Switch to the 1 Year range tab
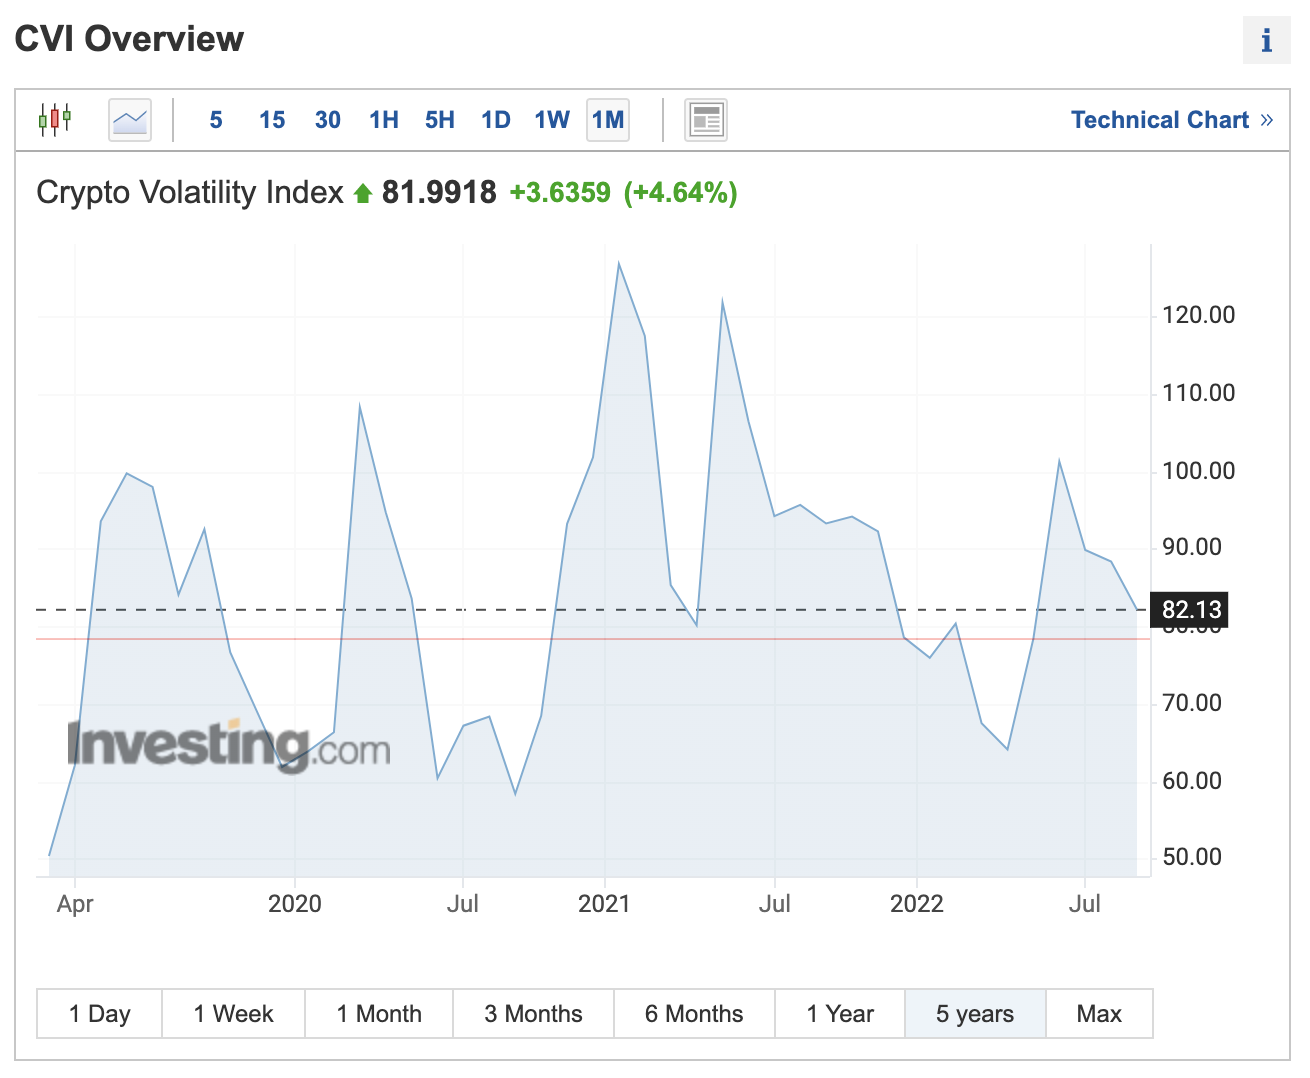 tap(840, 1013)
